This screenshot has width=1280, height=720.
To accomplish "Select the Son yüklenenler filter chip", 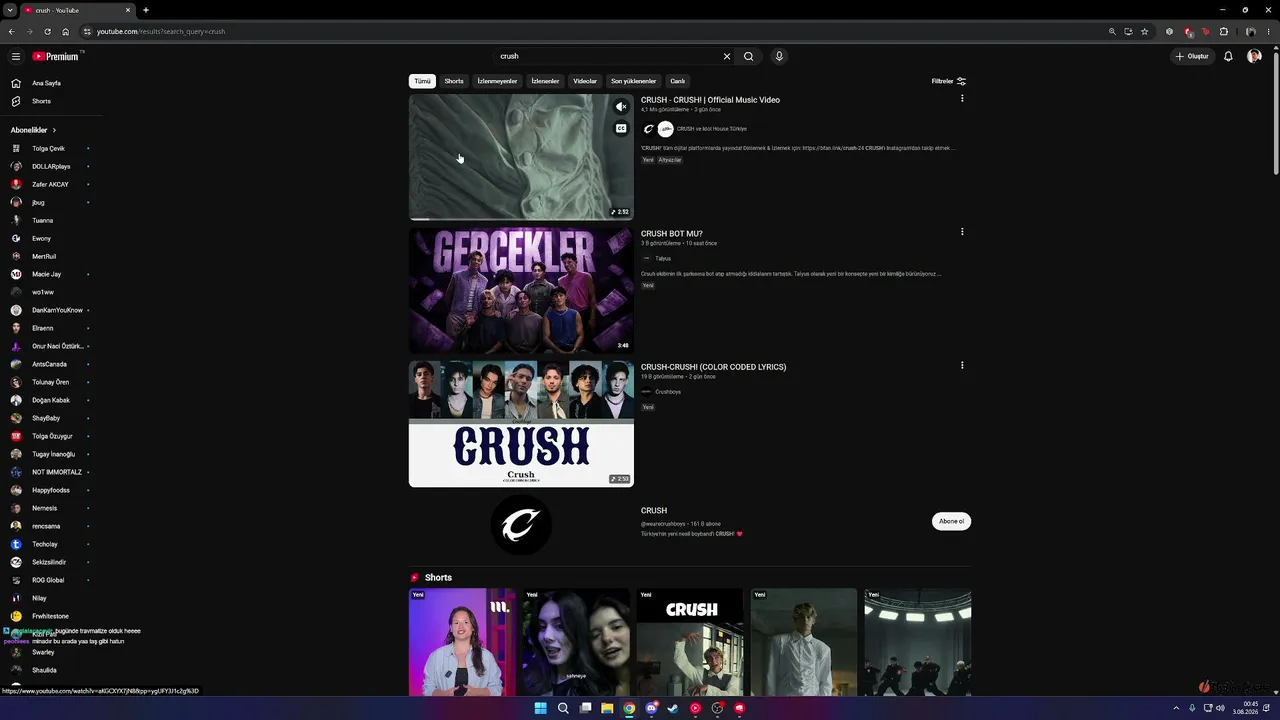I will coord(634,81).
